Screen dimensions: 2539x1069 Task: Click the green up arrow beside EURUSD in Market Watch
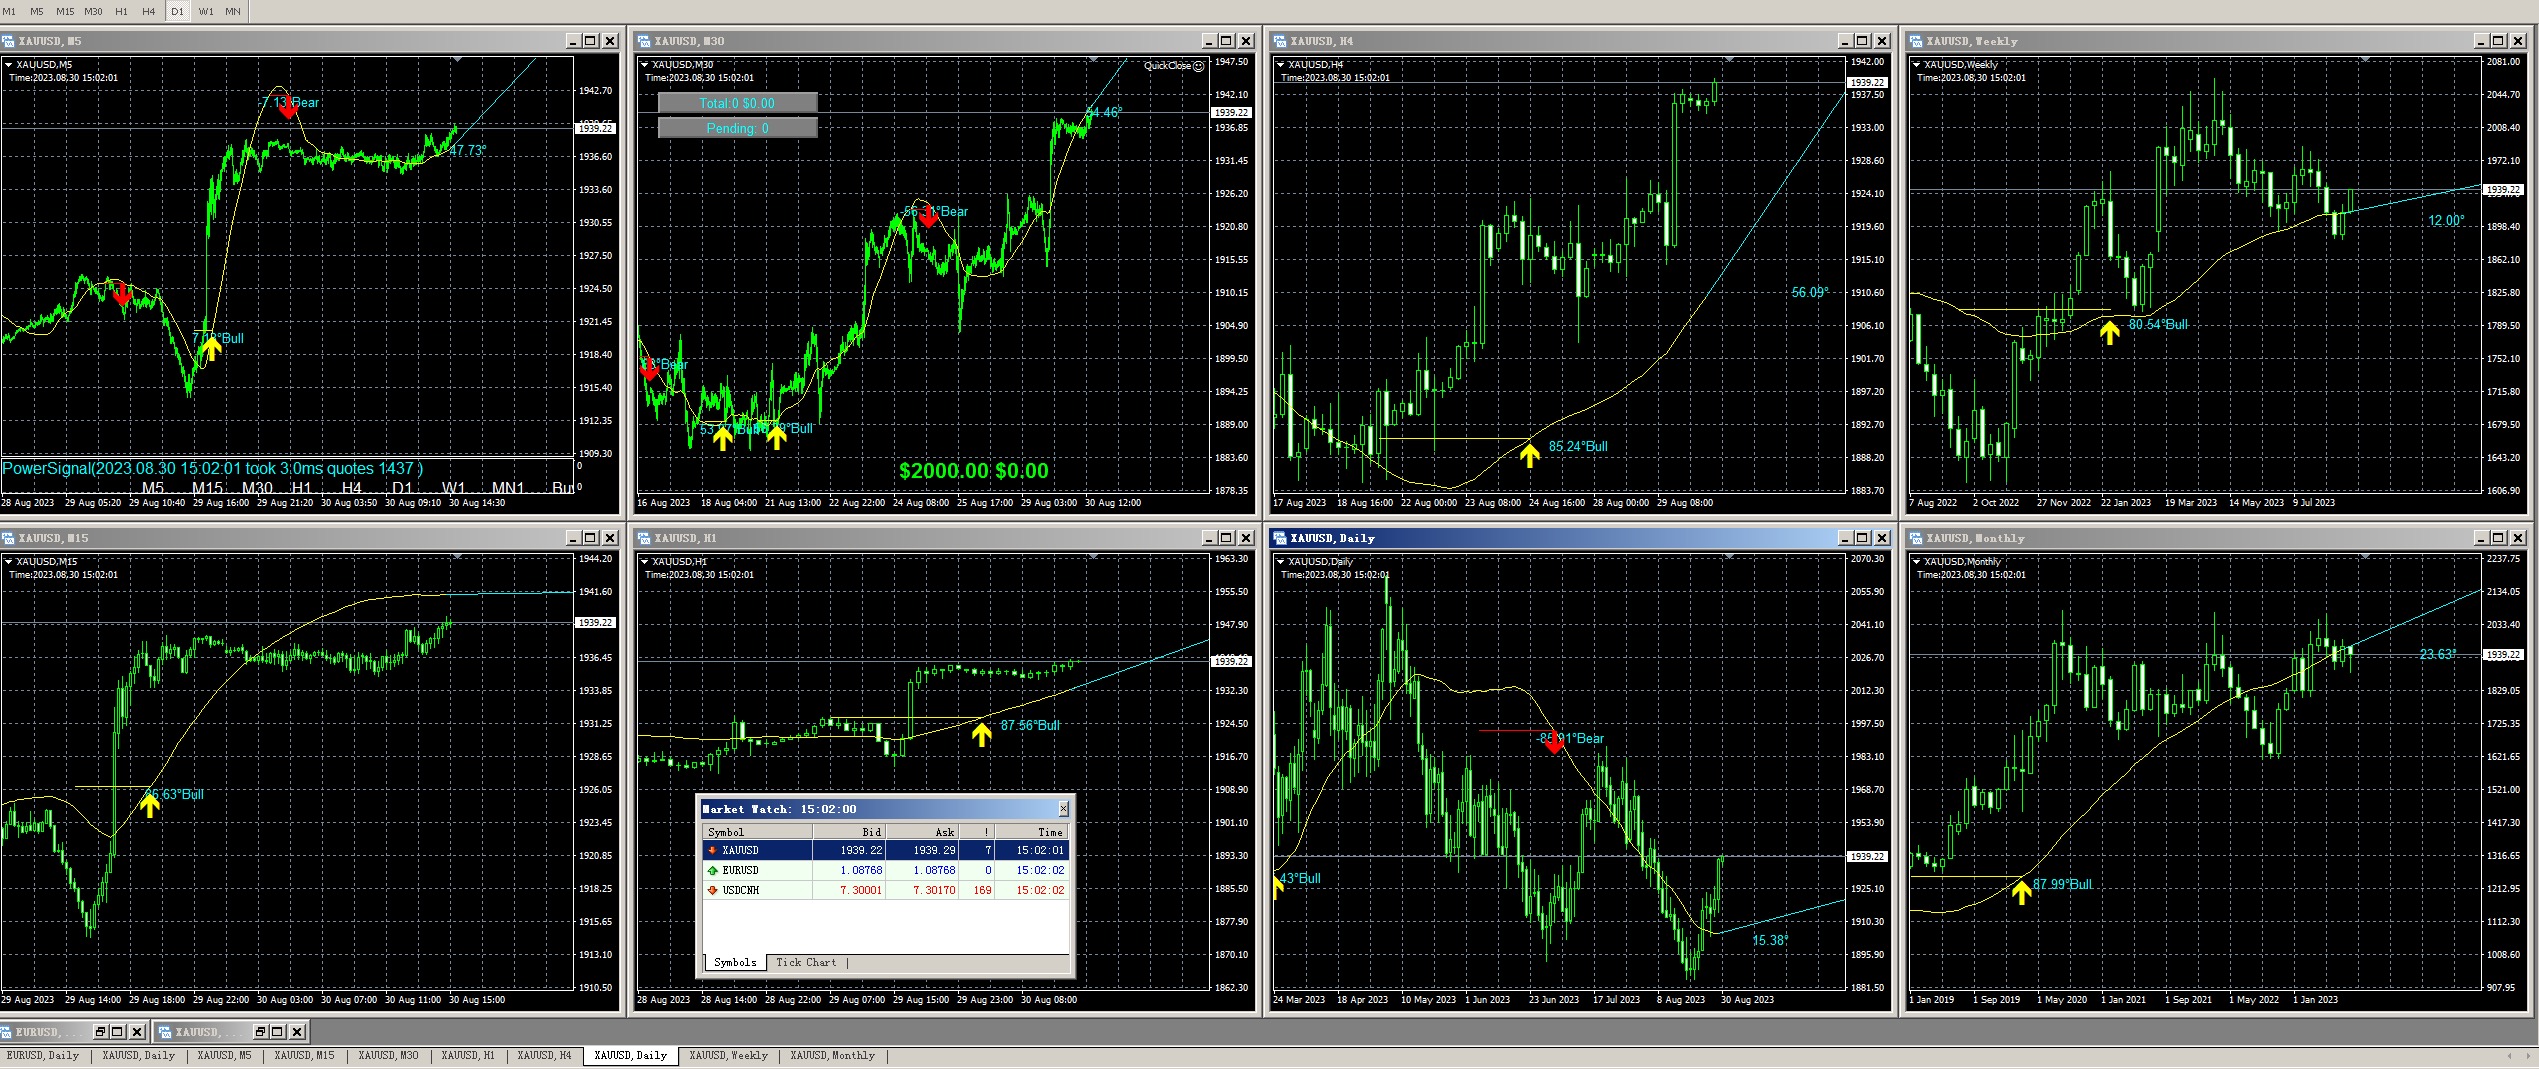(712, 870)
